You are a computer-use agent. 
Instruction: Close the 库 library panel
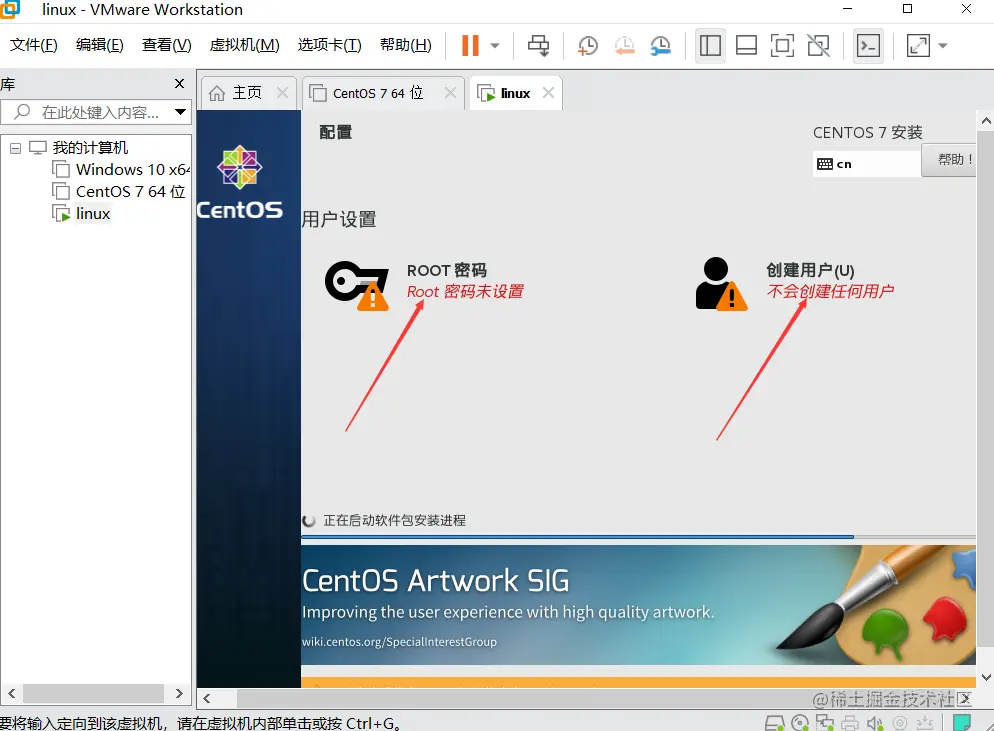tap(179, 84)
